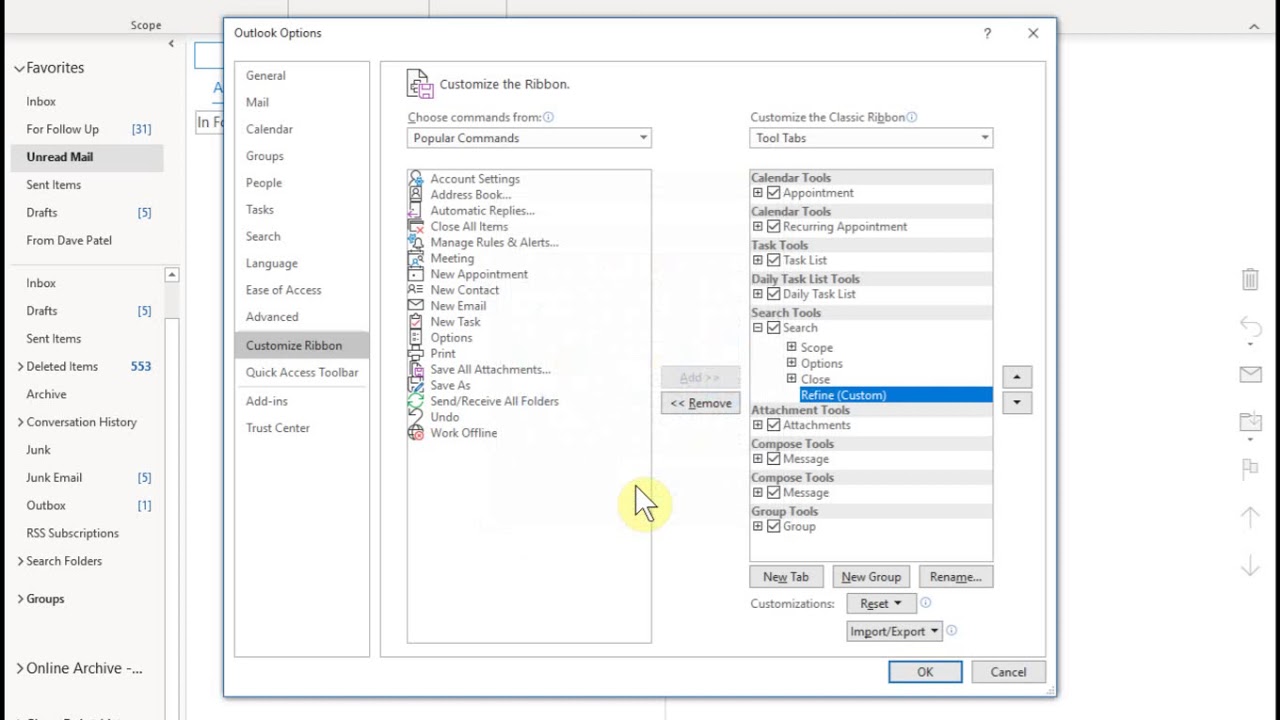Open the Advanced options page

(x=272, y=317)
